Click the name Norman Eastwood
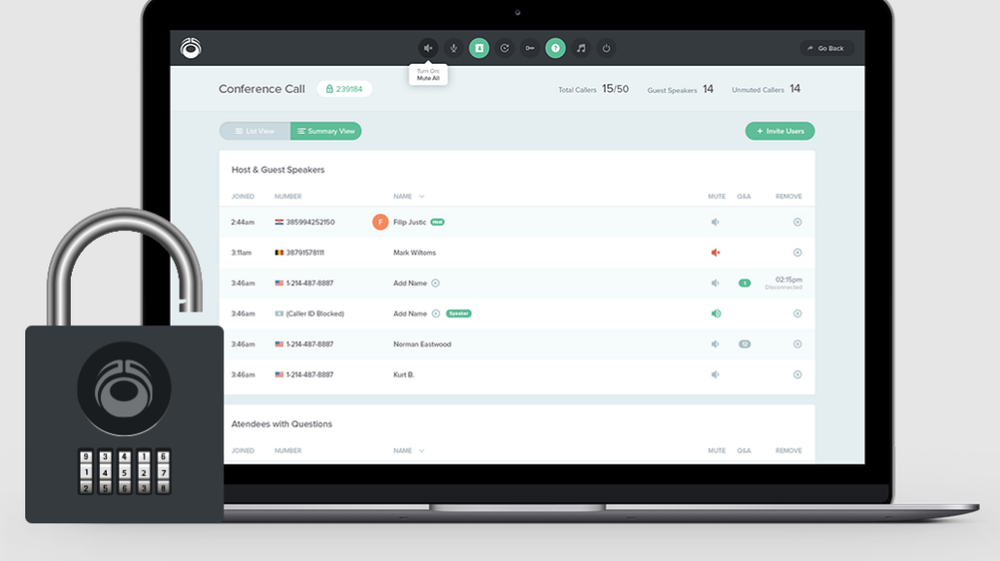This screenshot has height=561, width=1000. [422, 344]
